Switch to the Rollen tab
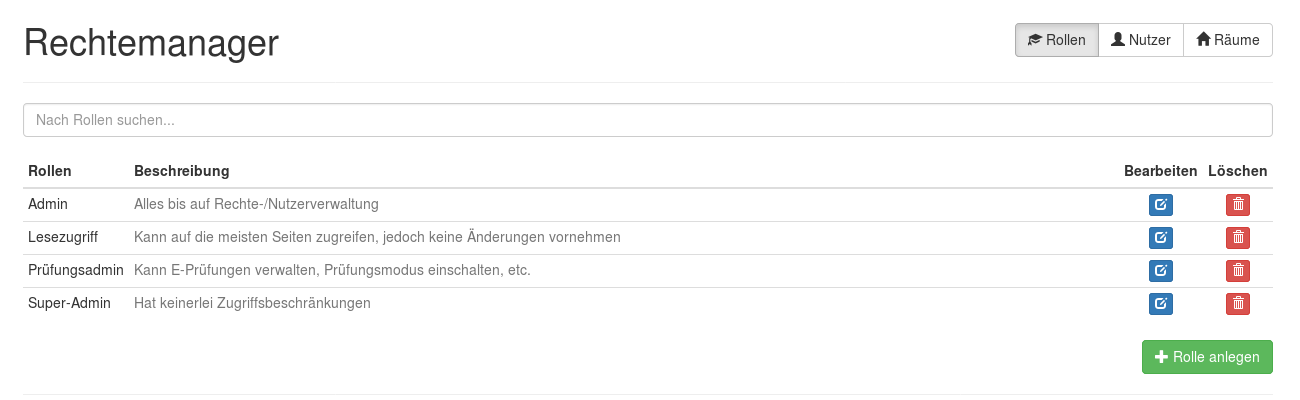Viewport: 1300px width, 400px height. pyautogui.click(x=1056, y=40)
